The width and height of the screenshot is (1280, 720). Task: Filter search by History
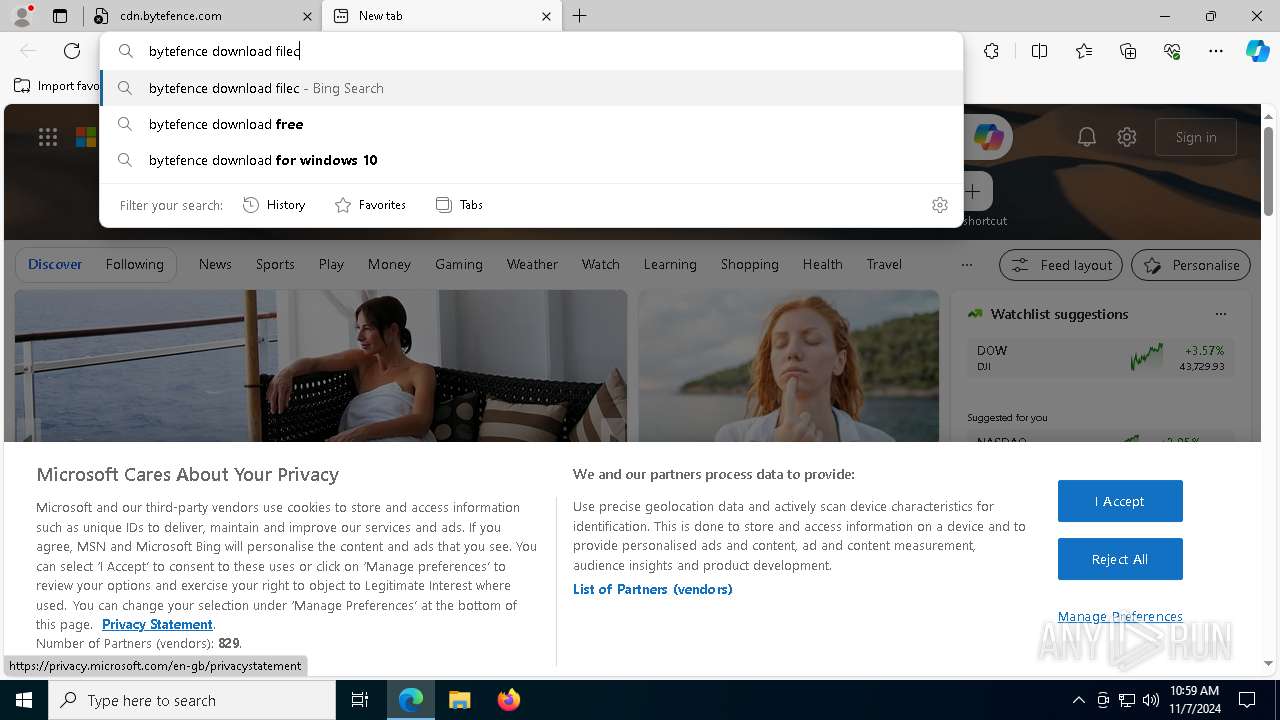click(x=274, y=205)
